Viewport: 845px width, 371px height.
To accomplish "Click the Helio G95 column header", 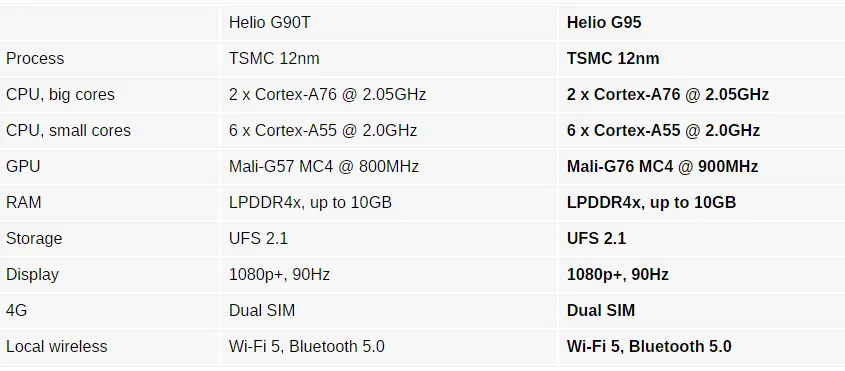I will pyautogui.click(x=604, y=23).
